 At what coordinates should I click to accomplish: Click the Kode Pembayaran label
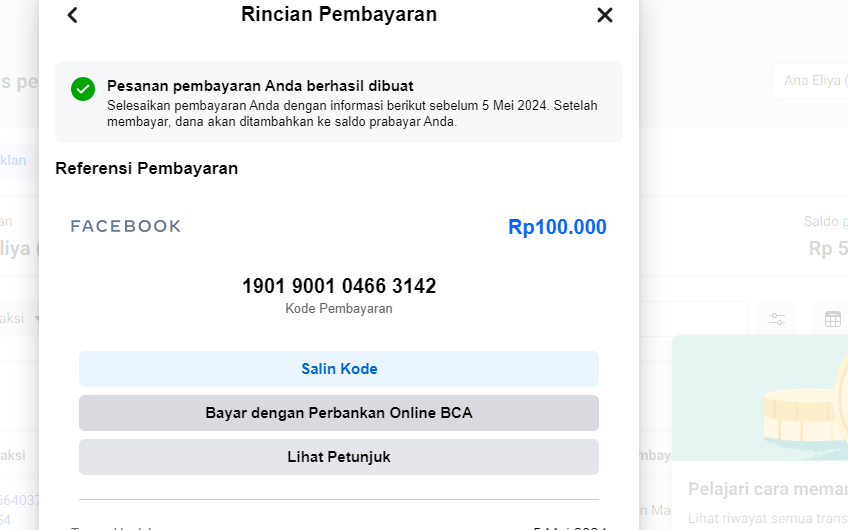tap(338, 309)
